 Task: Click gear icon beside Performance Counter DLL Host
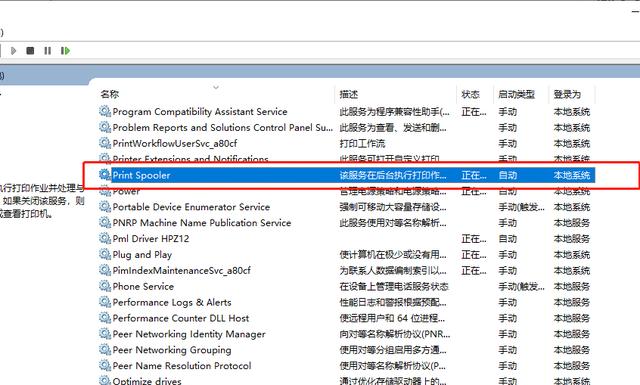coord(105,318)
